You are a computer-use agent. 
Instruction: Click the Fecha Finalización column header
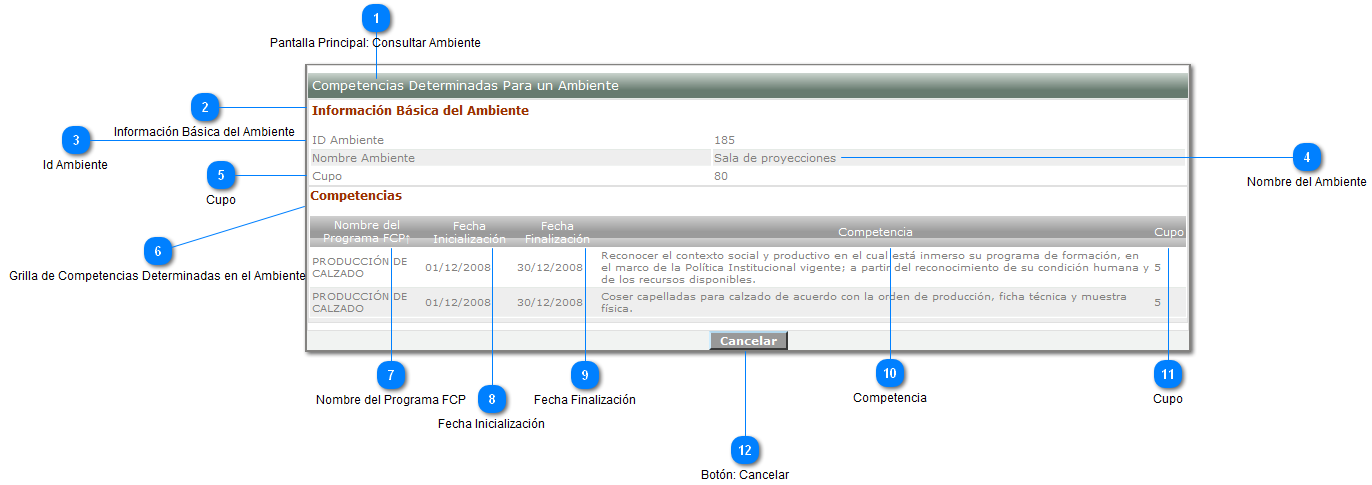click(557, 233)
